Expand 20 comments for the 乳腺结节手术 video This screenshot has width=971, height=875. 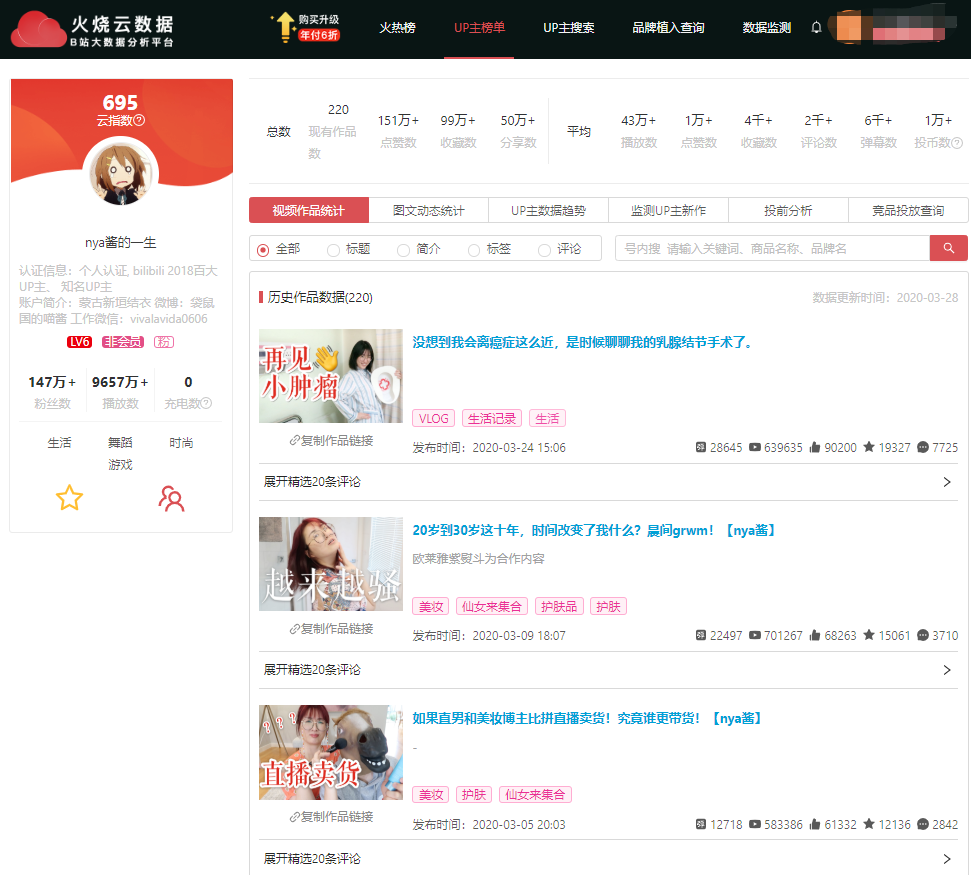click(608, 482)
